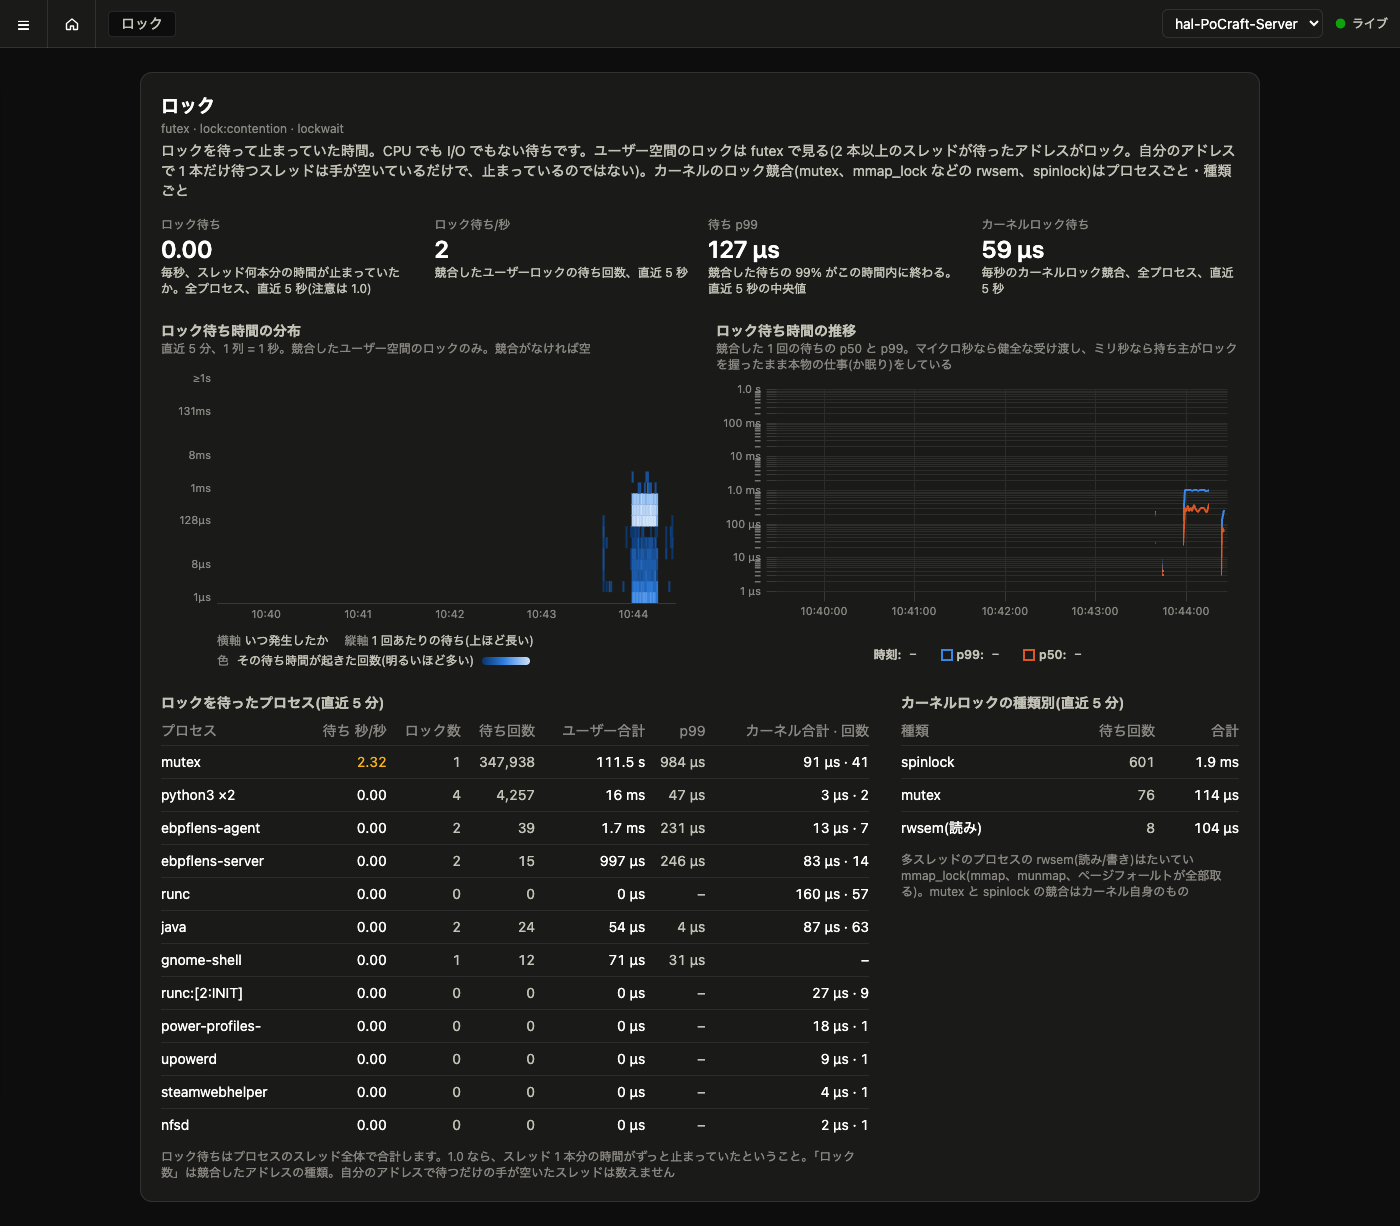Click the power-profiles- process name

pyautogui.click(x=211, y=1026)
